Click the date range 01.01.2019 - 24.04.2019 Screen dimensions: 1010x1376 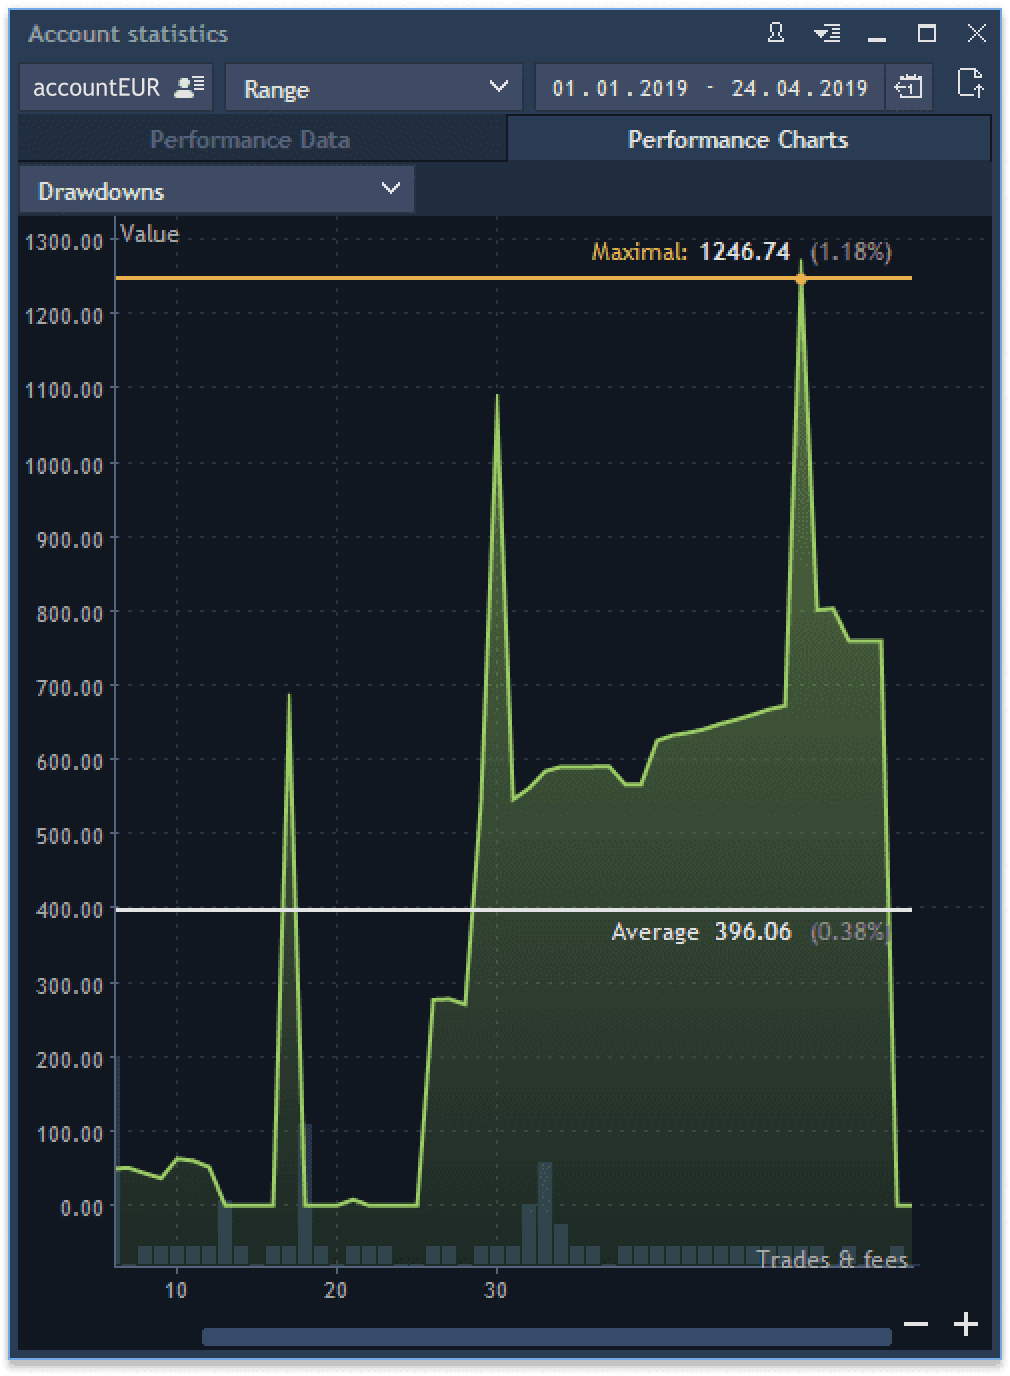pos(712,87)
